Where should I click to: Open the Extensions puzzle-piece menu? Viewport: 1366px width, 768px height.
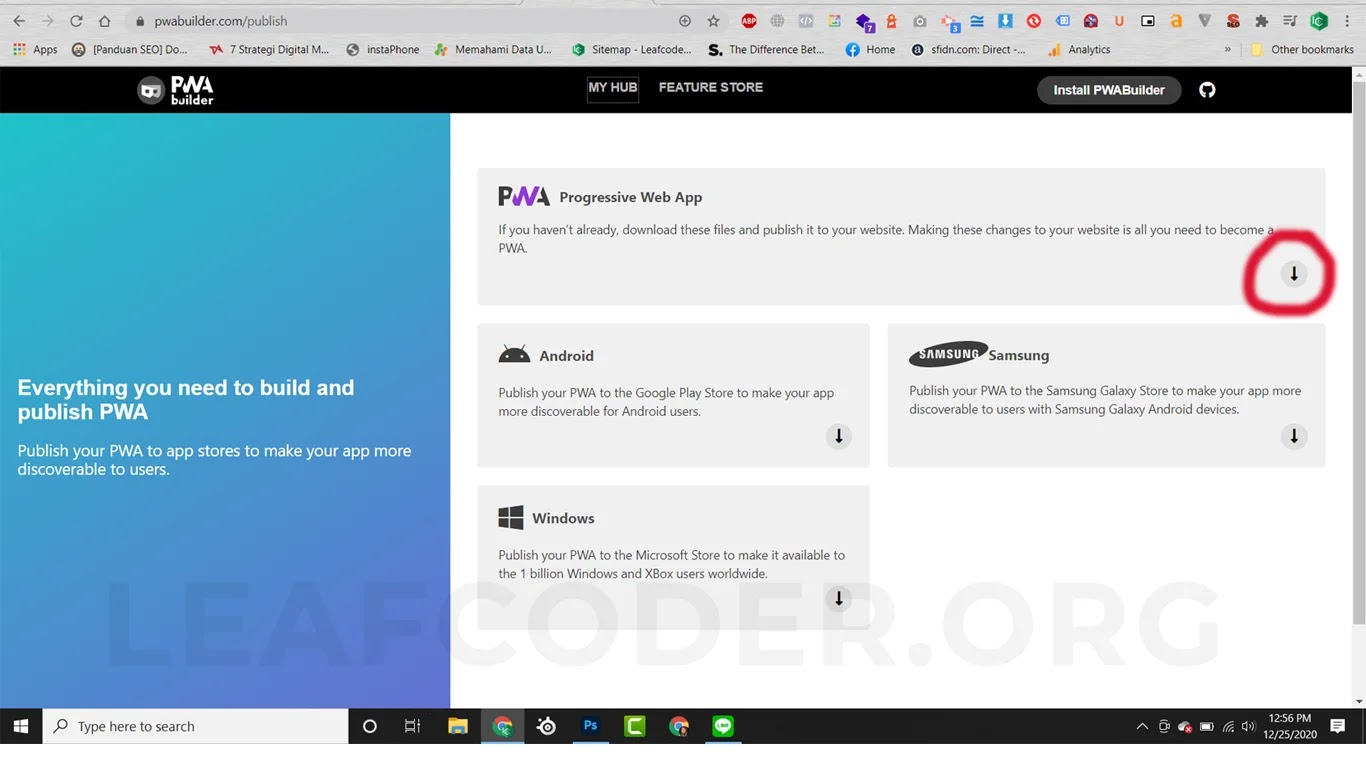pyautogui.click(x=1261, y=21)
